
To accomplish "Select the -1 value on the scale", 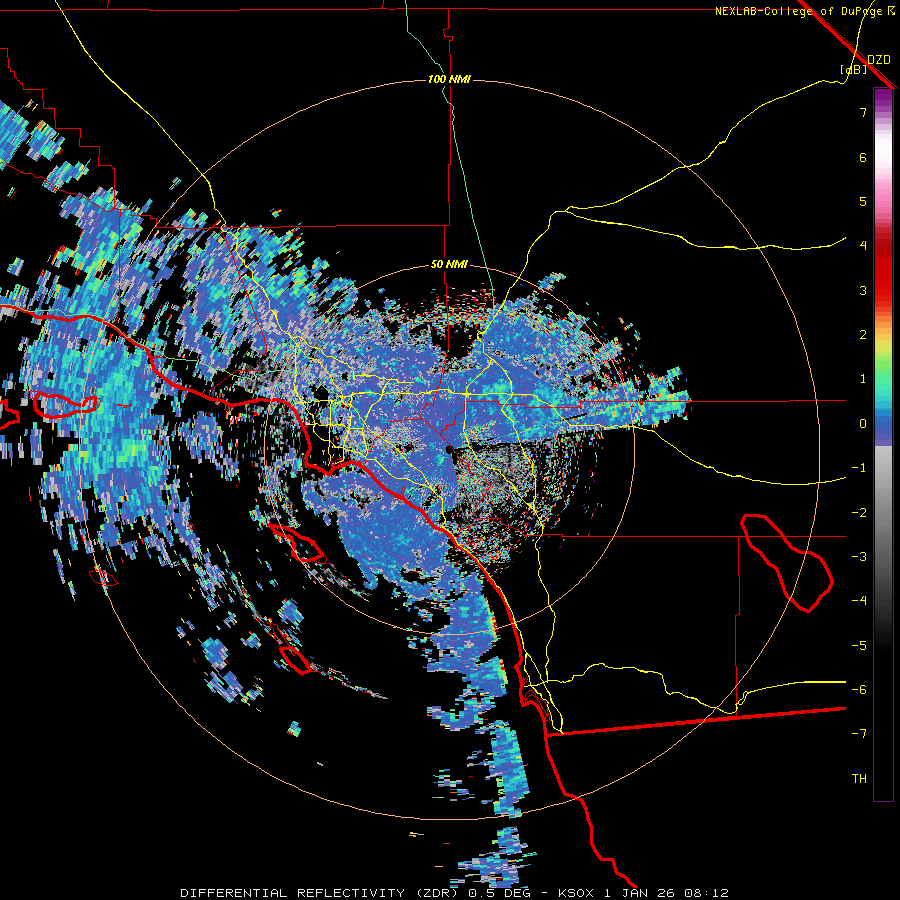I will tap(859, 468).
